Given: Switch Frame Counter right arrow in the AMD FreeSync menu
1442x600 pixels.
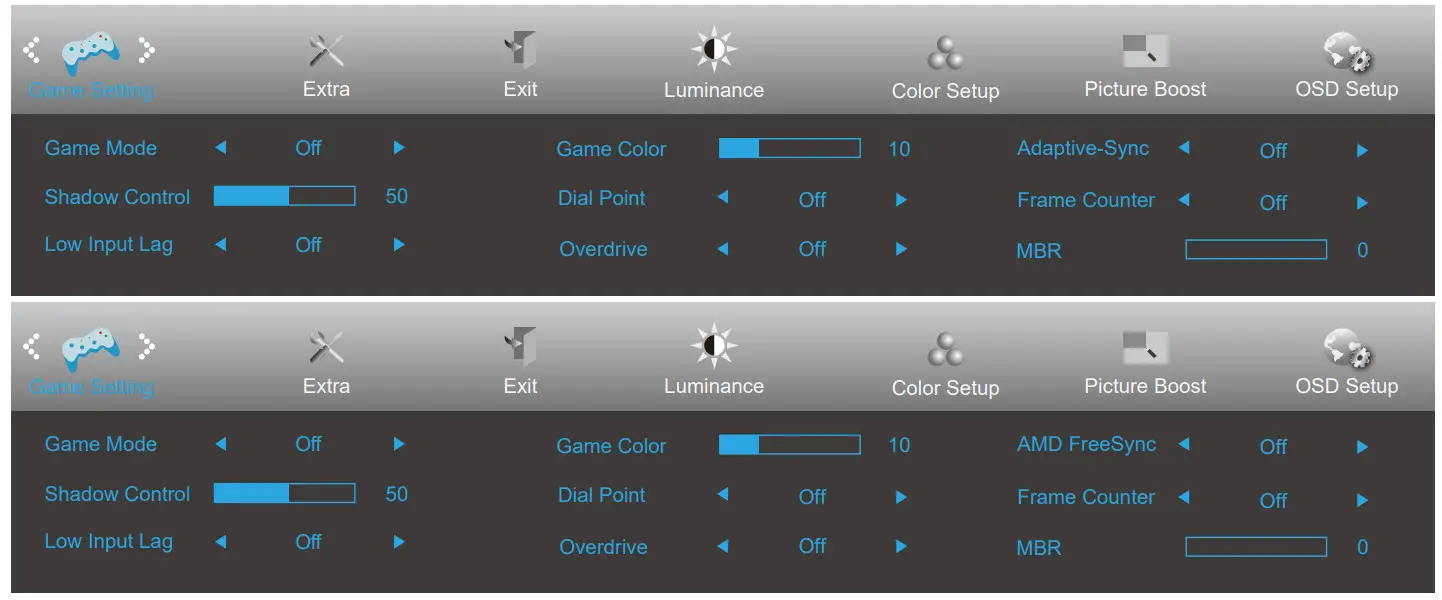Looking at the screenshot, I should (x=1362, y=500).
